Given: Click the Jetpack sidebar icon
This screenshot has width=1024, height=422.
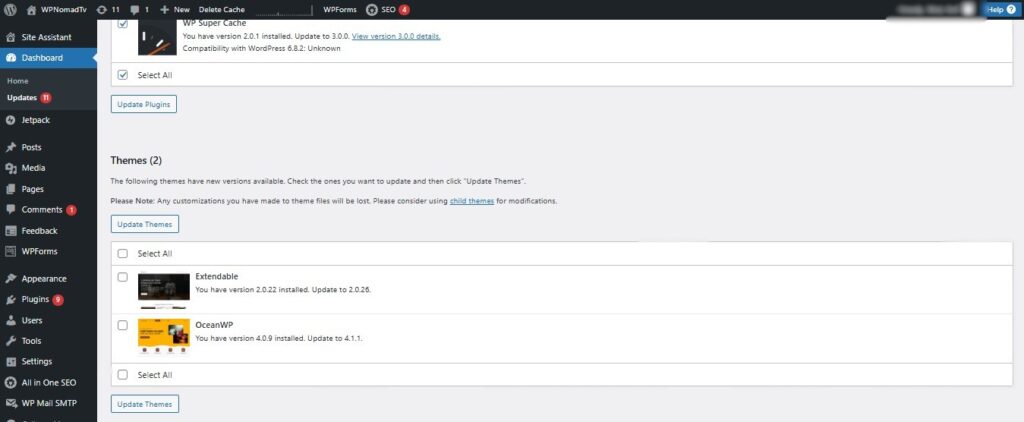Looking at the screenshot, I should point(10,120).
